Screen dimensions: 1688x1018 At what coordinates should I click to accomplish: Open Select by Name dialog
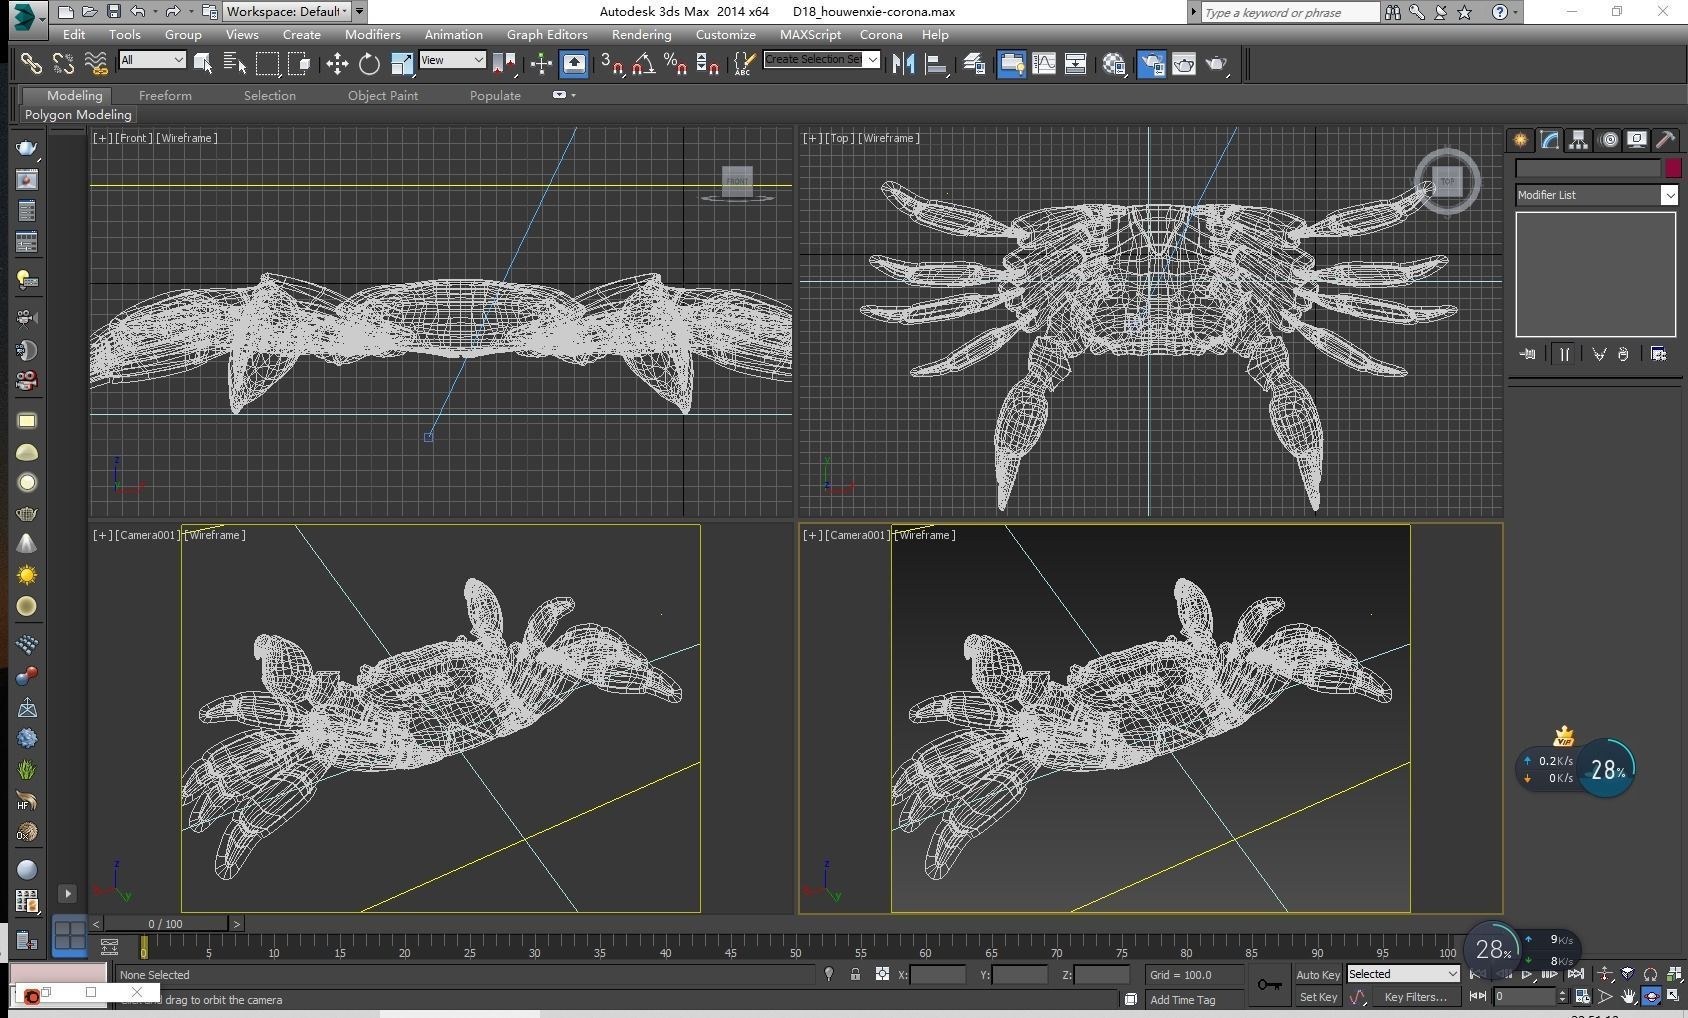tap(235, 64)
